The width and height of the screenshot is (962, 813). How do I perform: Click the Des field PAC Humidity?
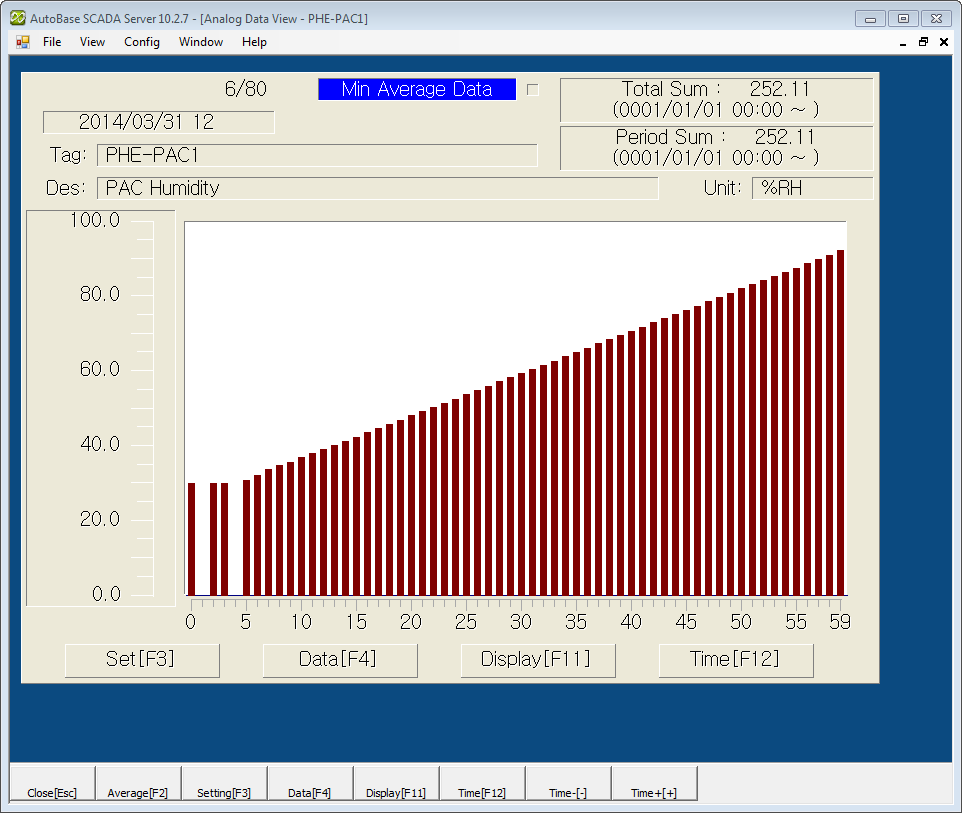tap(377, 188)
